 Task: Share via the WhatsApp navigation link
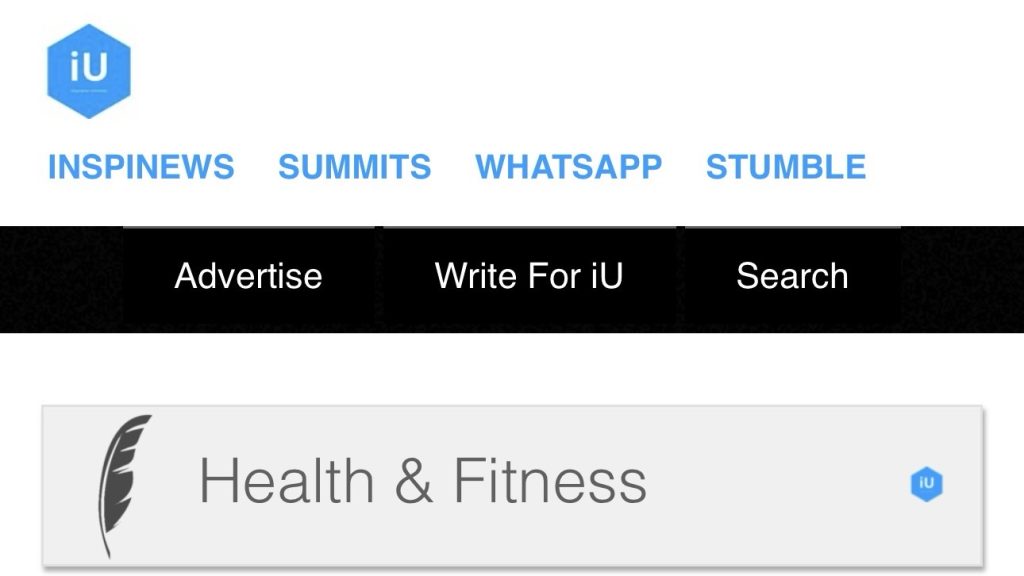568,166
